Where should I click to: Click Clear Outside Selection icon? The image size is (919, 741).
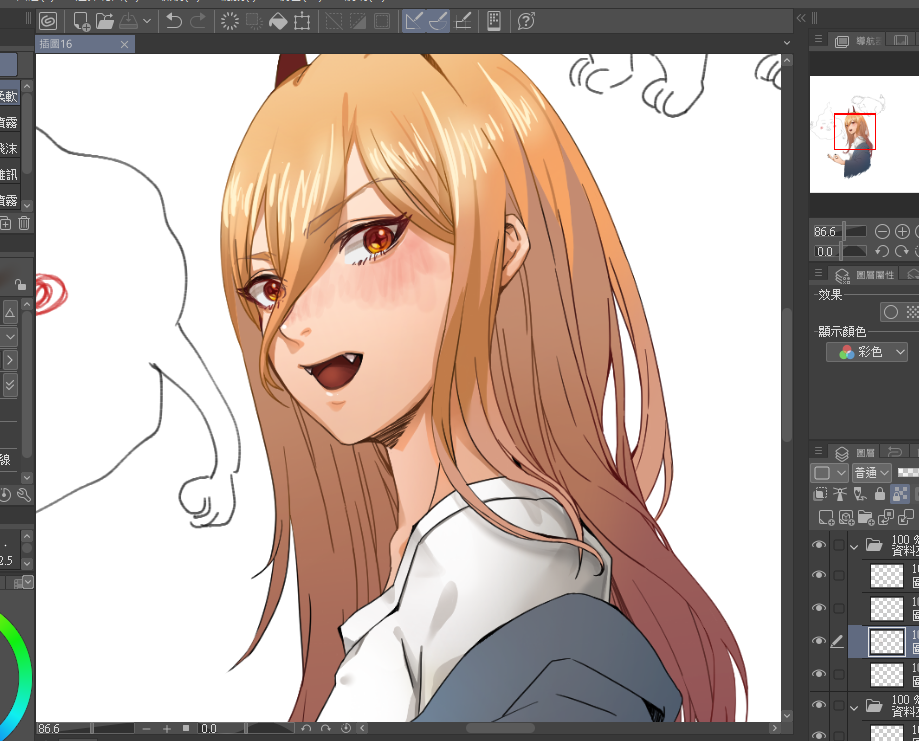click(x=254, y=22)
